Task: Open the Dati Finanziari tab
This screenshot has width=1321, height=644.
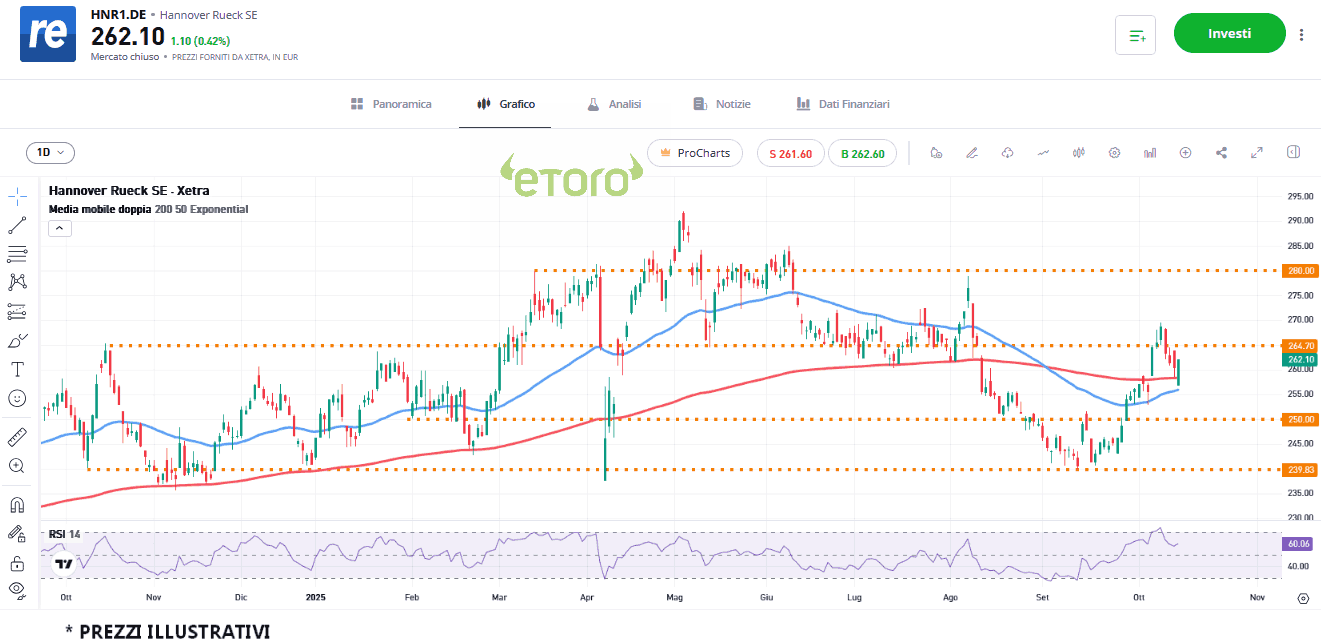Action: pyautogui.click(x=842, y=104)
